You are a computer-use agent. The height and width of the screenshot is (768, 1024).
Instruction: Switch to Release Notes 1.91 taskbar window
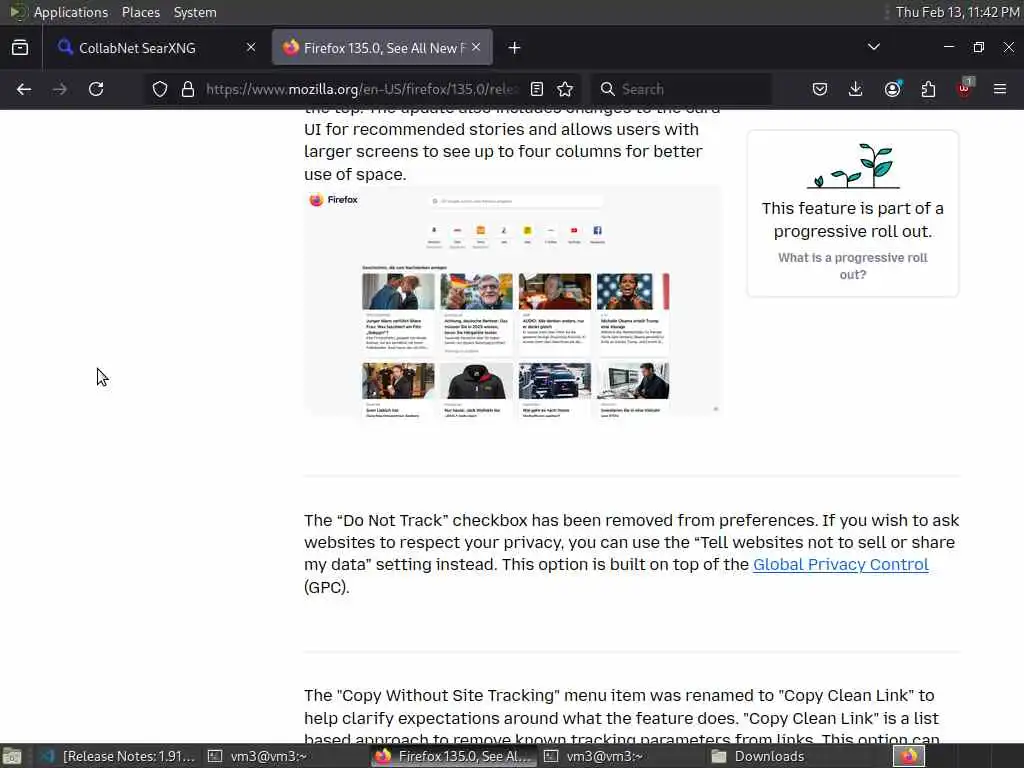point(118,756)
